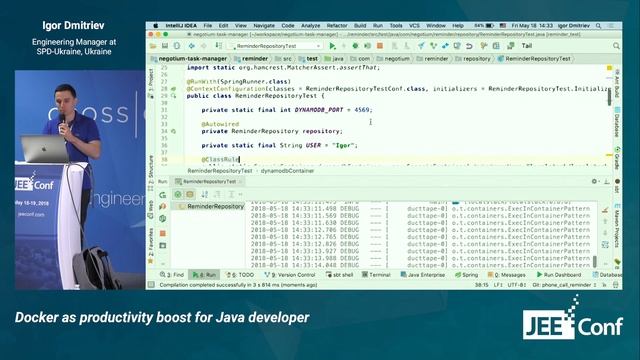
Task: Click Git branch phone_call_reminder in status bar
Action: 565,285
